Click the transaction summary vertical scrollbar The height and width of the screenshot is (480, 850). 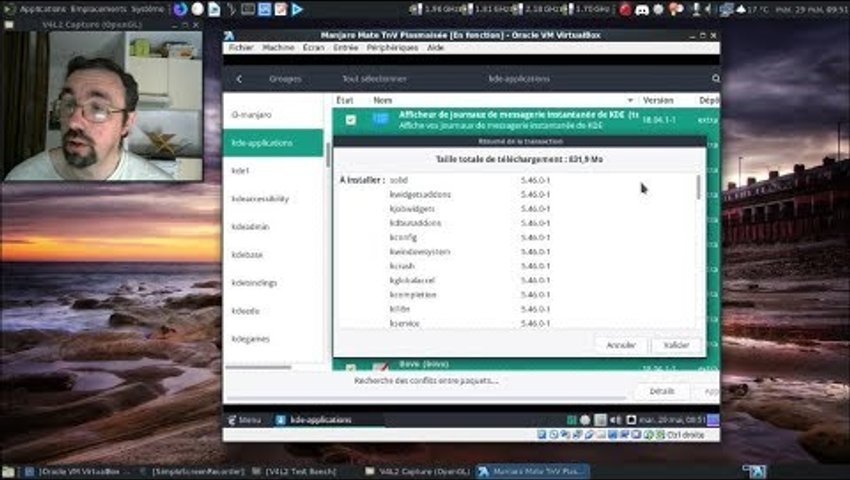pos(699,187)
